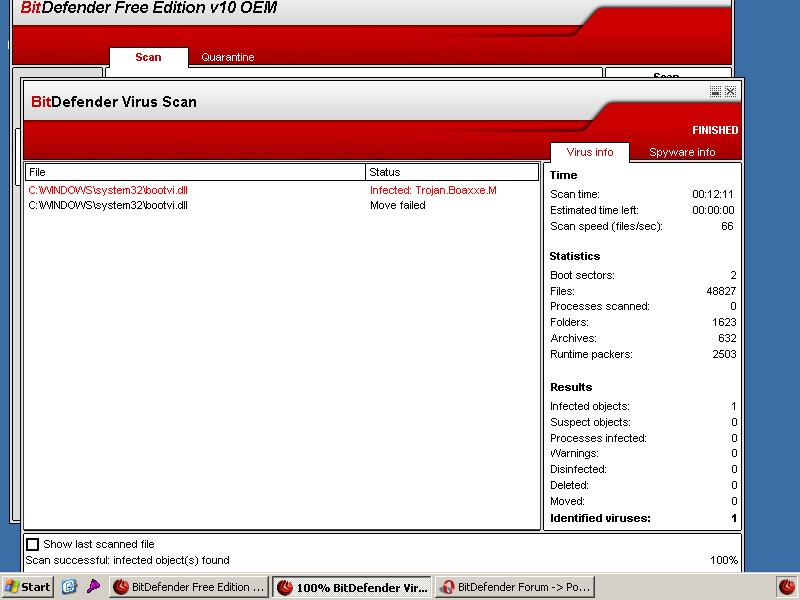800x600 pixels.
Task: Enable Show last scanned file checkbox
Action: [x=33, y=544]
